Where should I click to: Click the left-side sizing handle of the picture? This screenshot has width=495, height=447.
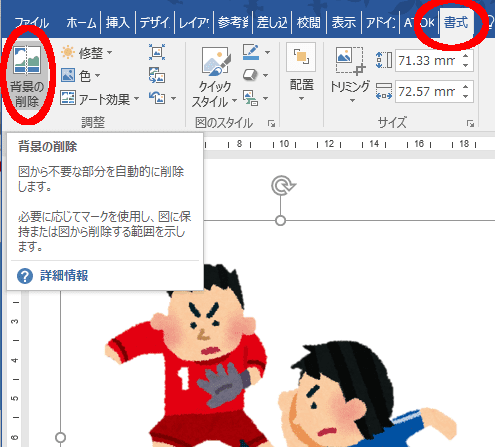(x=60, y=437)
